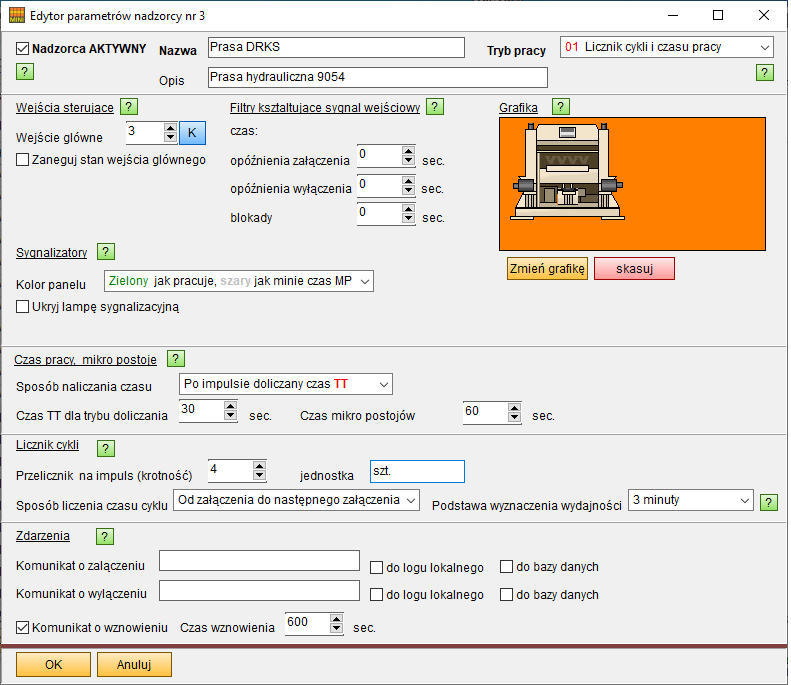Click the Opis field Prasa hydrauliczna 9054
The width and height of the screenshot is (791, 685).
(378, 77)
